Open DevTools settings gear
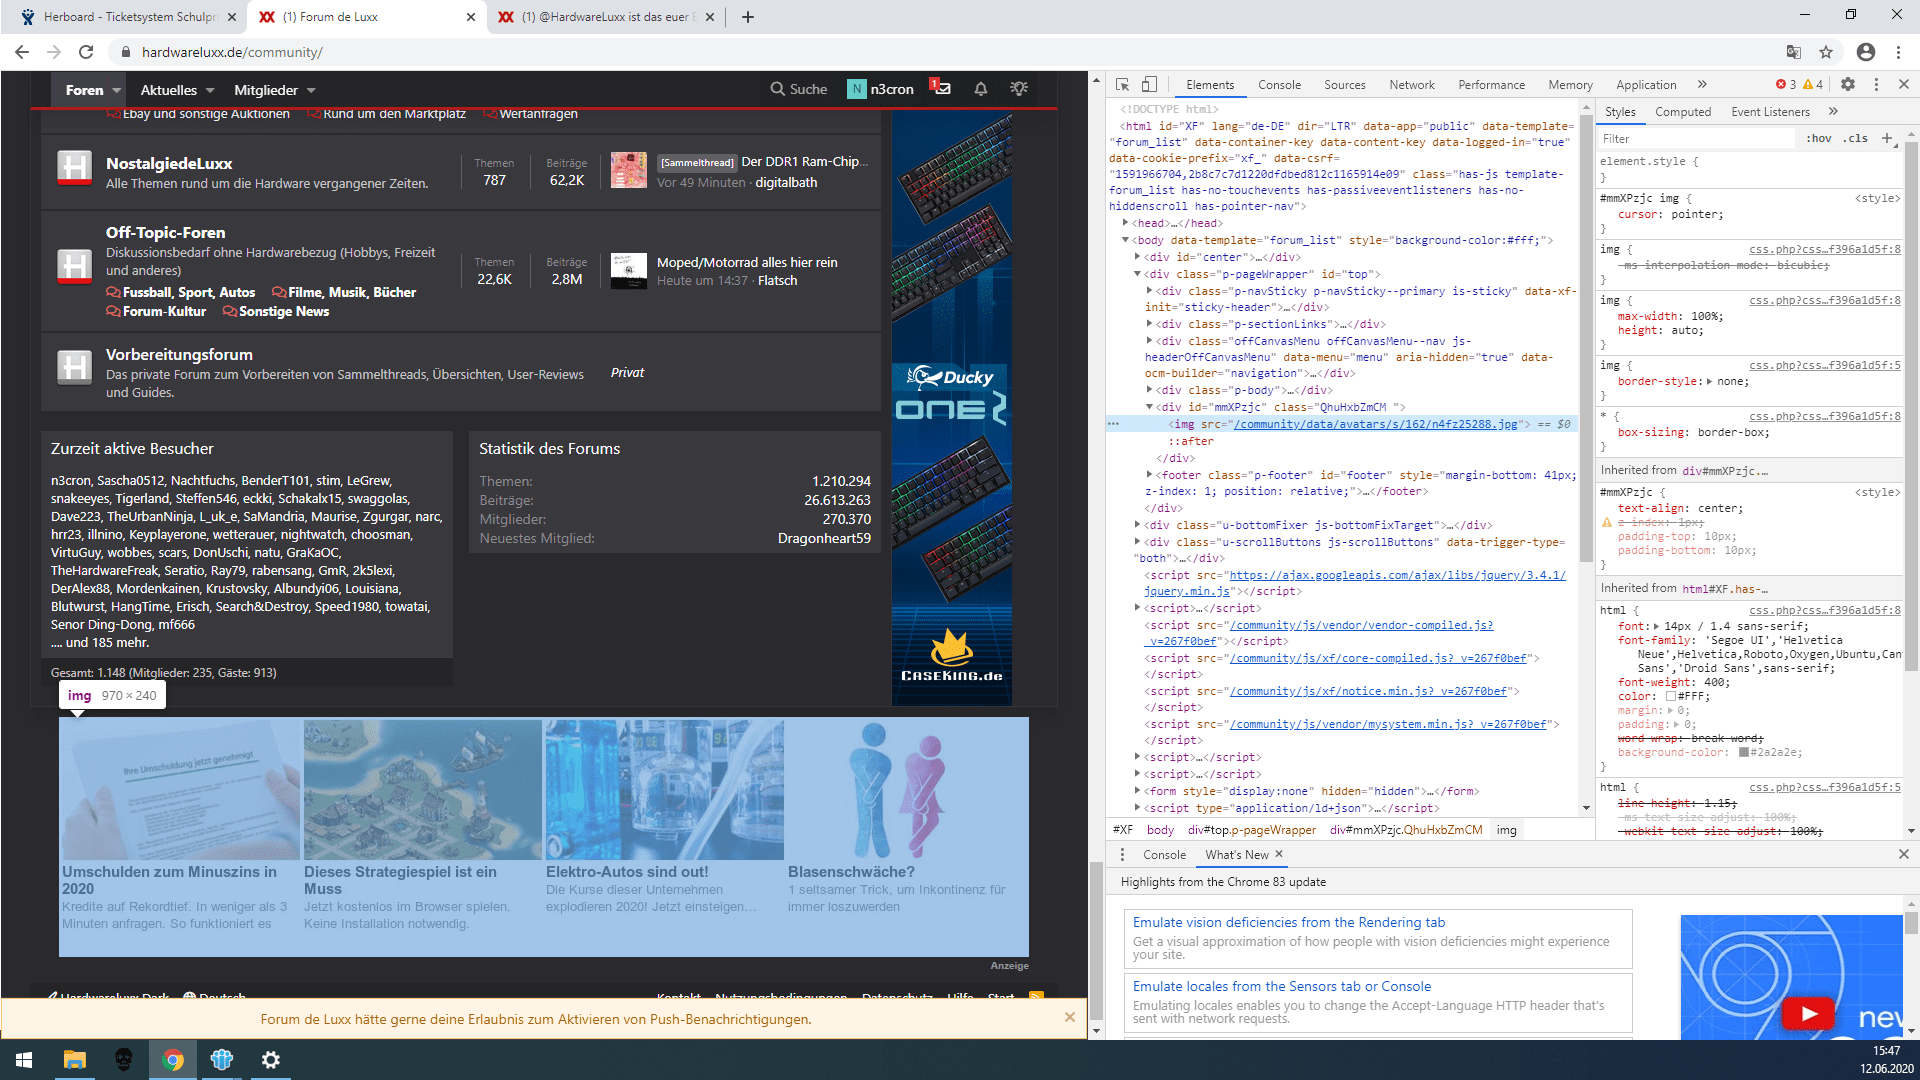 [x=1848, y=85]
